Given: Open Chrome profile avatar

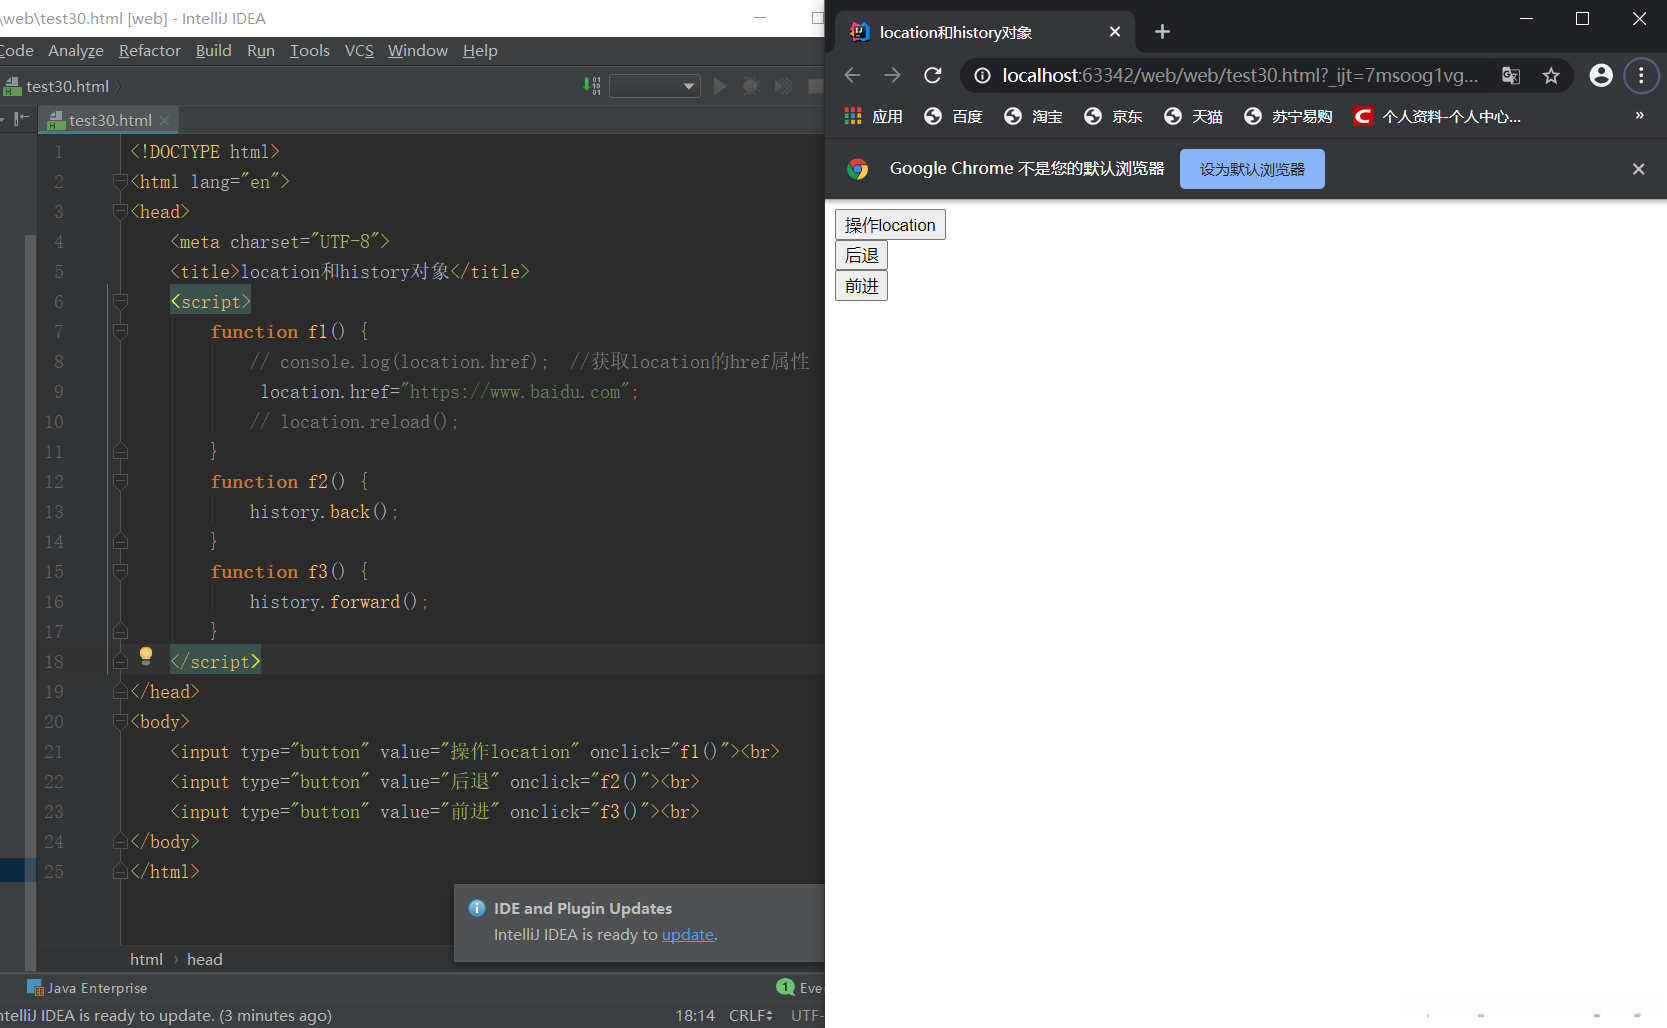Looking at the screenshot, I should click(1600, 76).
